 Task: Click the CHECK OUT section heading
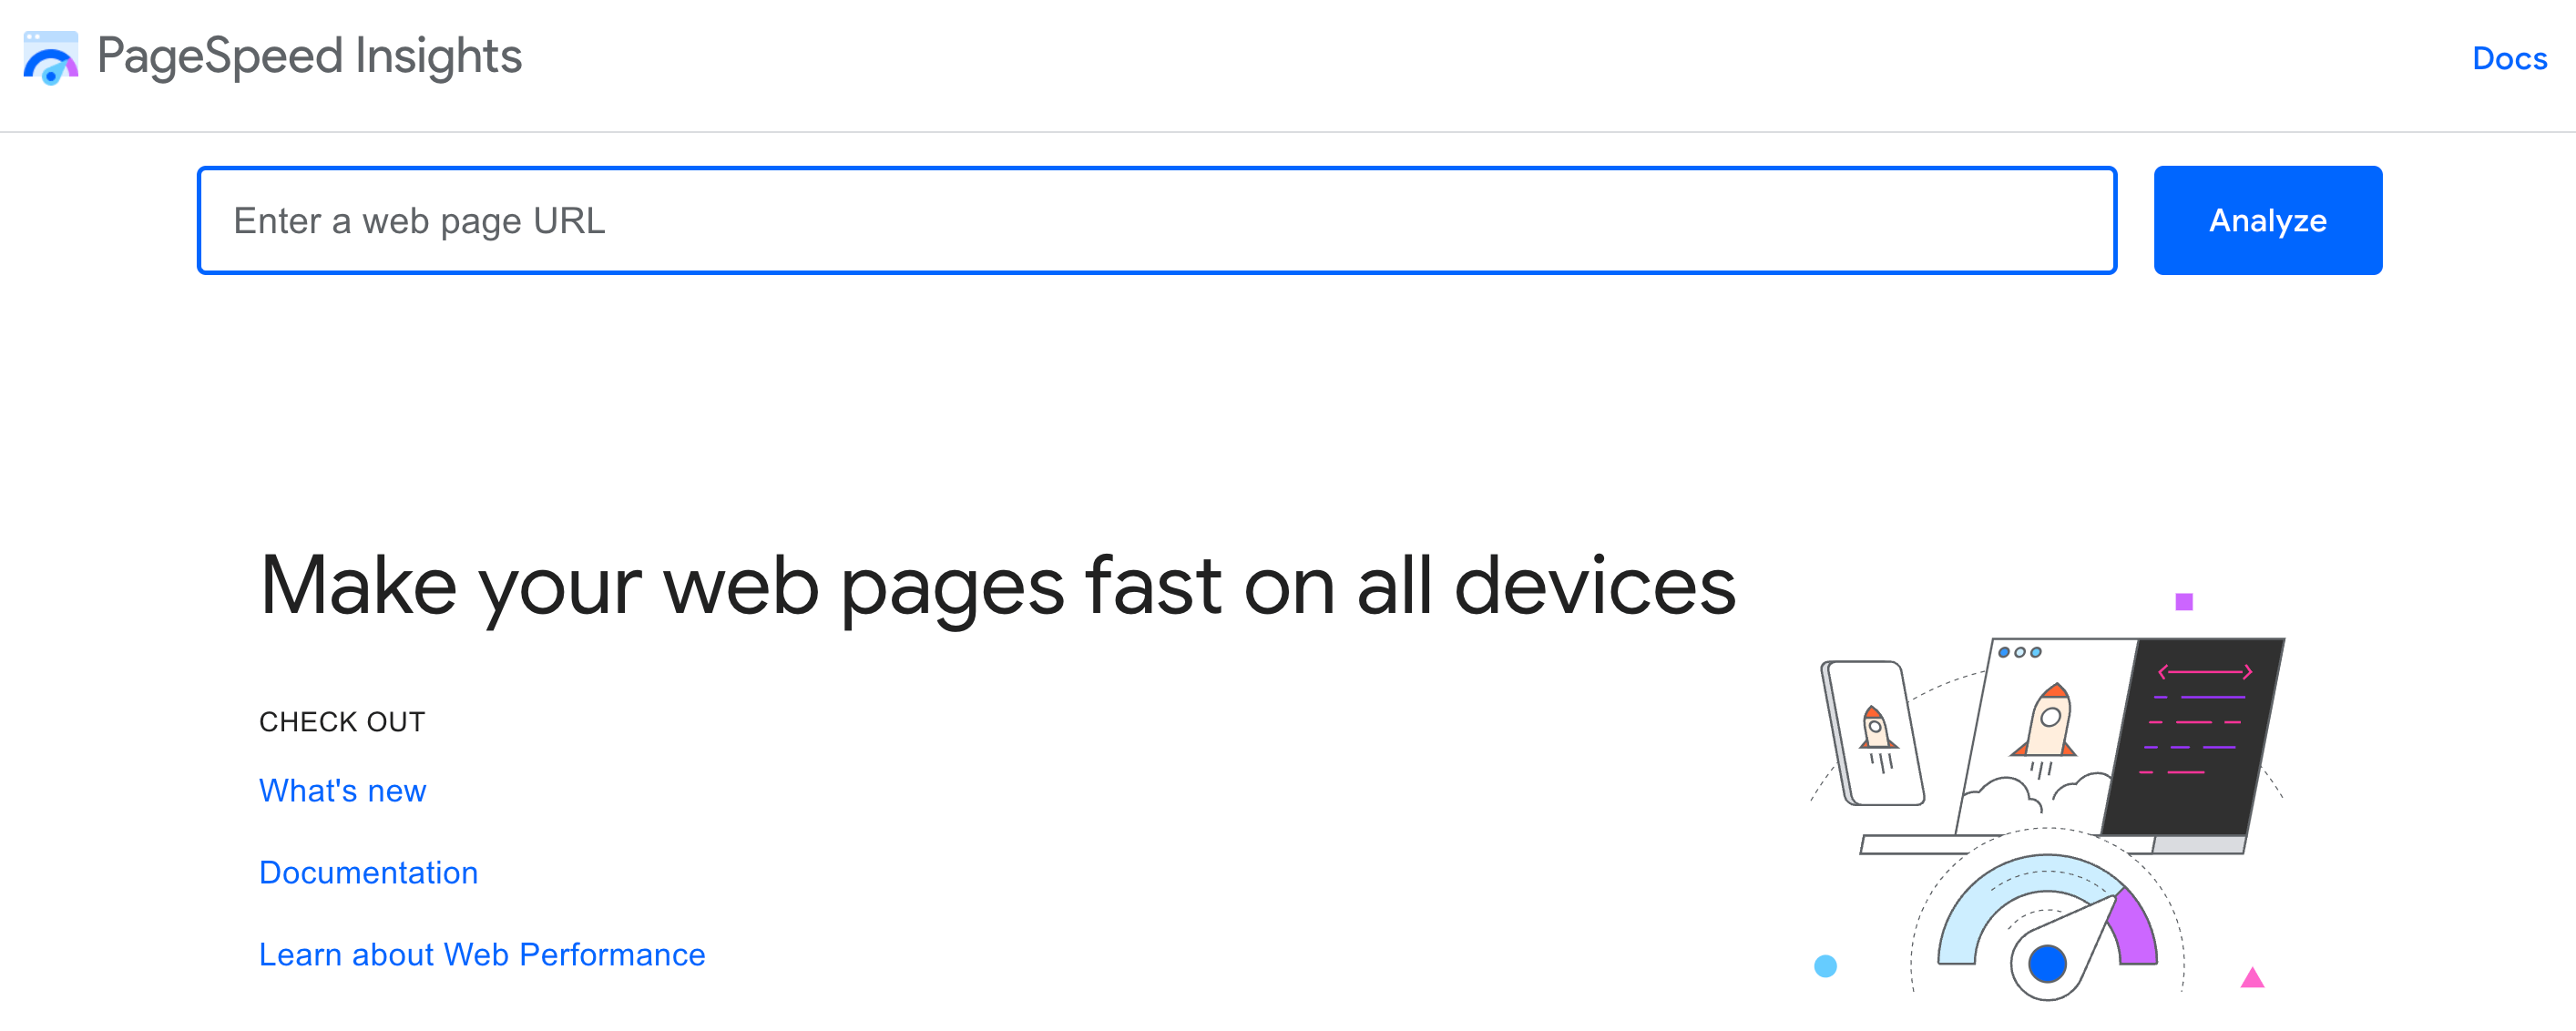[342, 720]
